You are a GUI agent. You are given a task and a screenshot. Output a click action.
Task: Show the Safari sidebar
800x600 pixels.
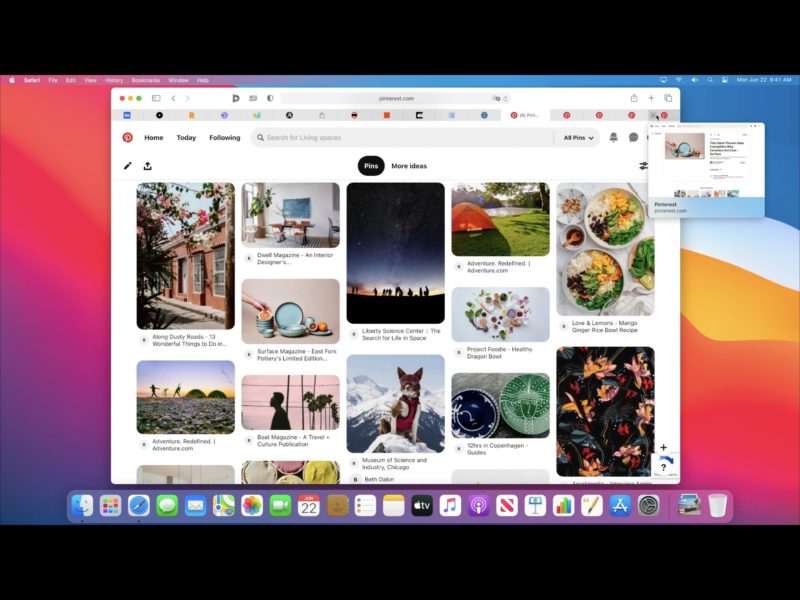[x=156, y=98]
